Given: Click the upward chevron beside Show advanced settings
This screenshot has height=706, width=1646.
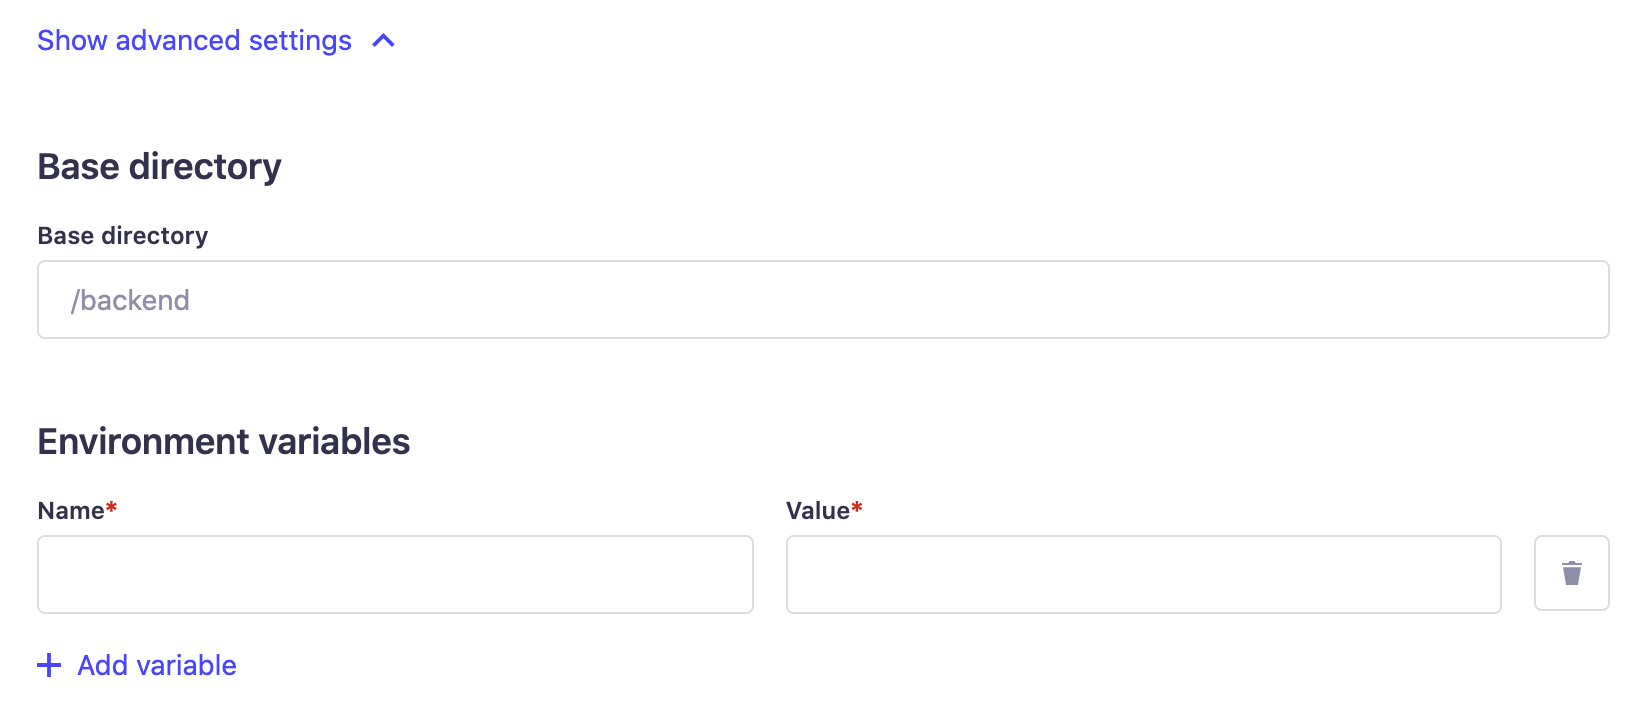Looking at the screenshot, I should [381, 41].
